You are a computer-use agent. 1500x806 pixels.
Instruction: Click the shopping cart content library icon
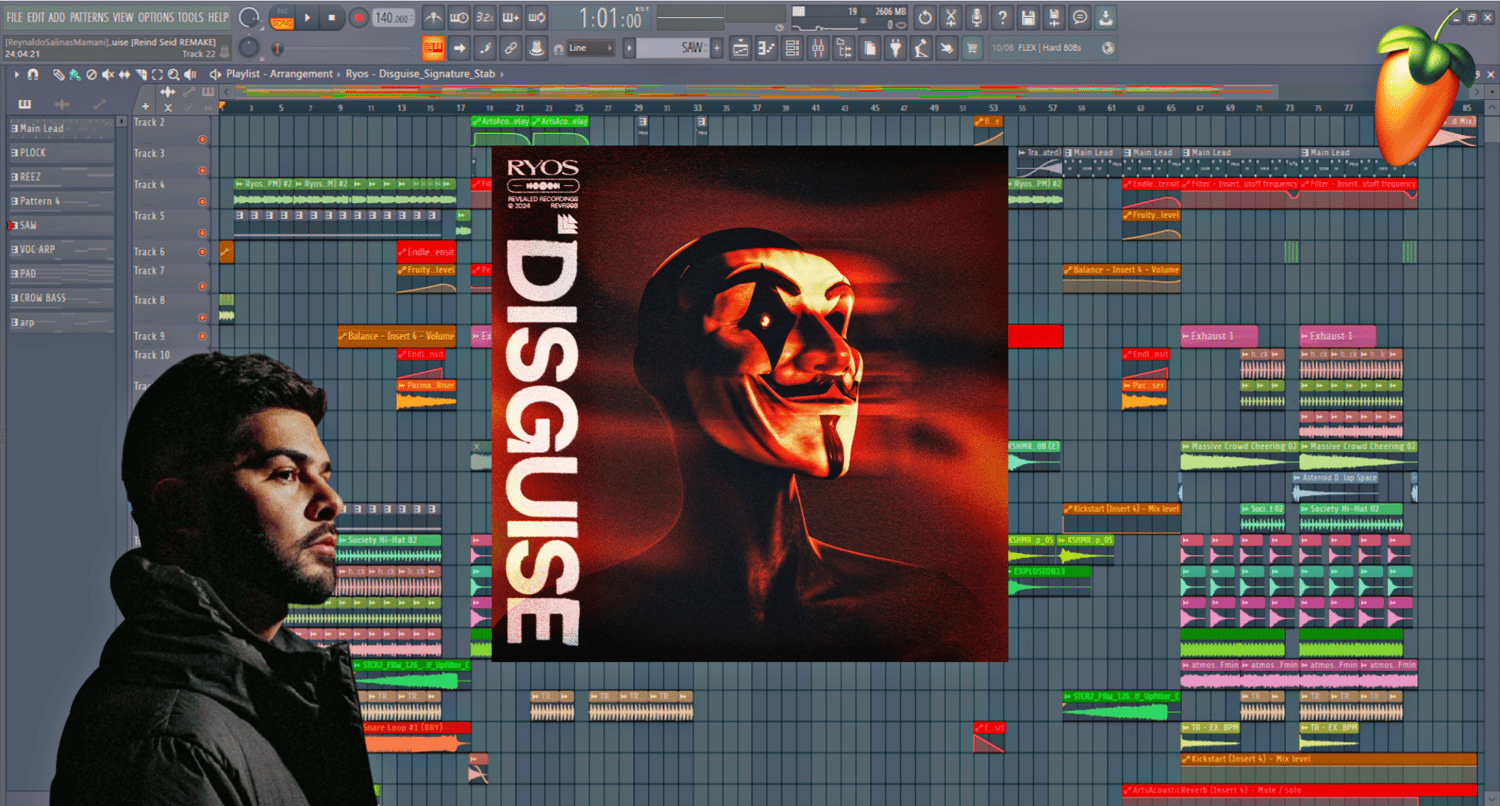pos(972,48)
